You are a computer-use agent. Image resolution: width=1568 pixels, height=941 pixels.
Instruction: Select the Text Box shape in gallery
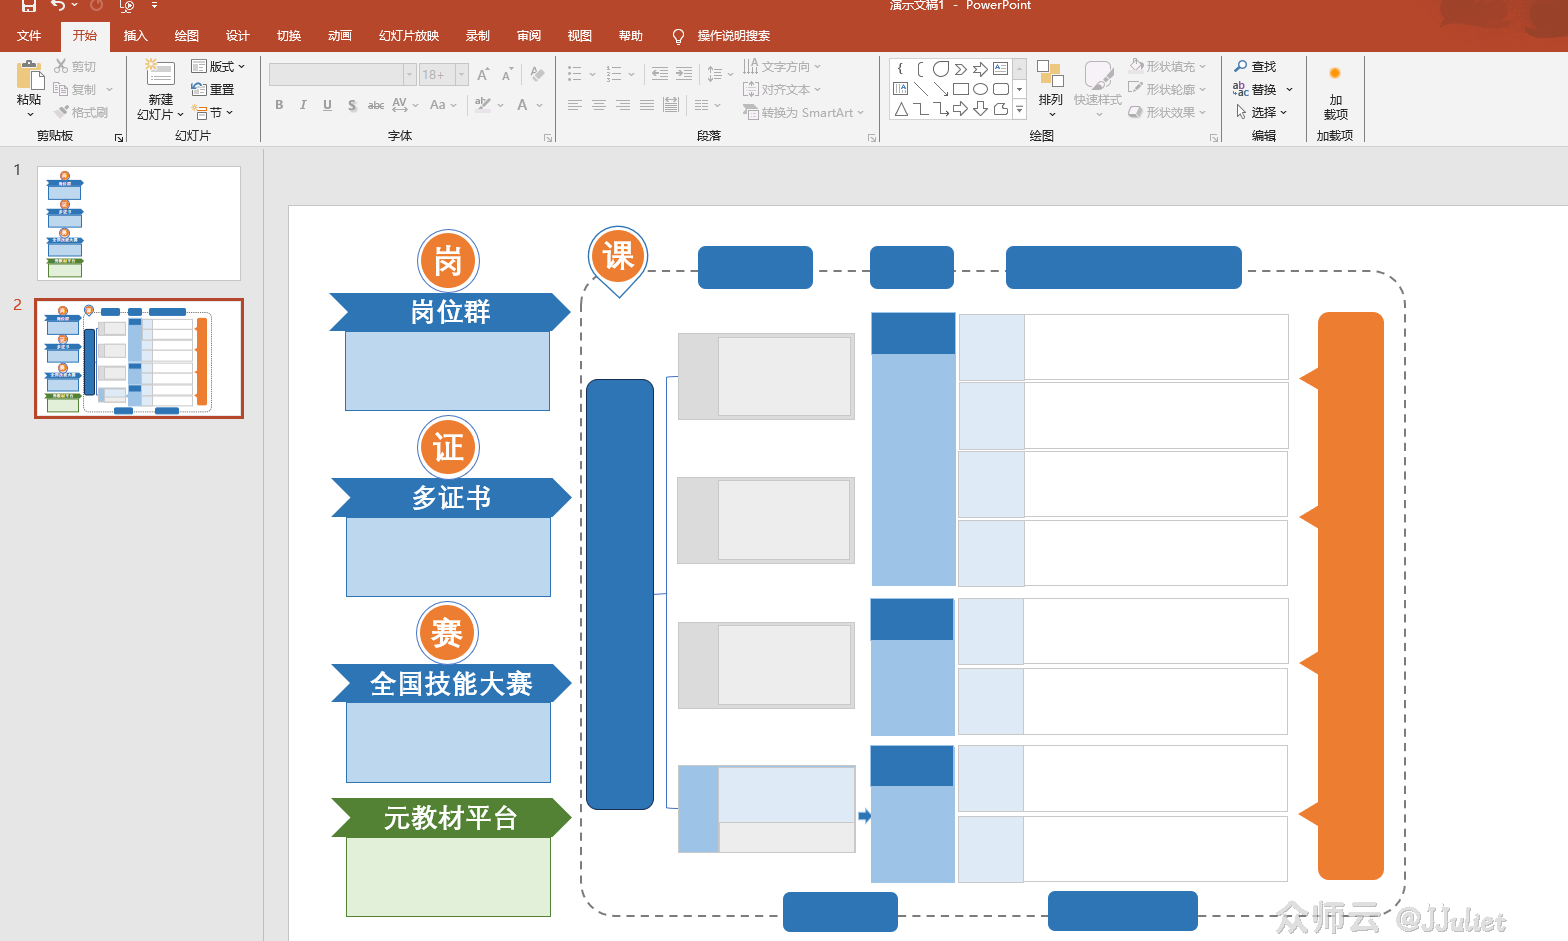click(1001, 69)
